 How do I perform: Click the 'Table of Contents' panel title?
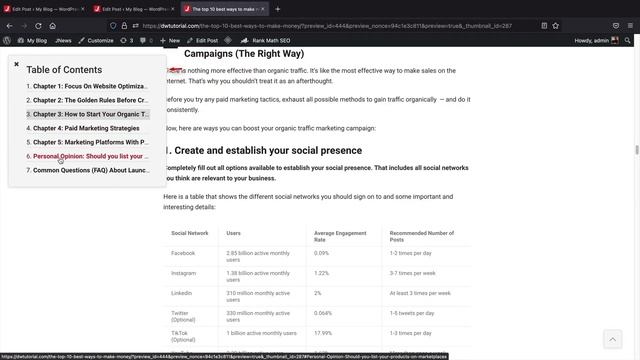pyautogui.click(x=64, y=70)
